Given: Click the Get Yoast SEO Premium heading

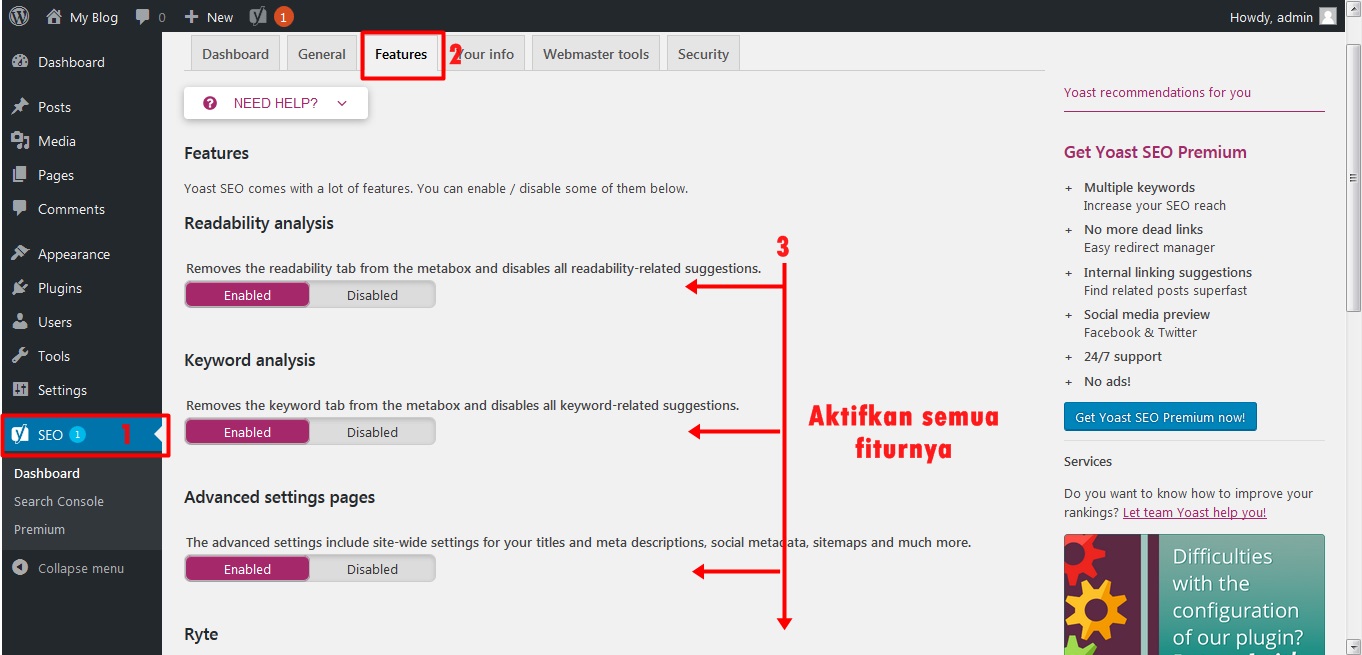Looking at the screenshot, I should click(1155, 152).
